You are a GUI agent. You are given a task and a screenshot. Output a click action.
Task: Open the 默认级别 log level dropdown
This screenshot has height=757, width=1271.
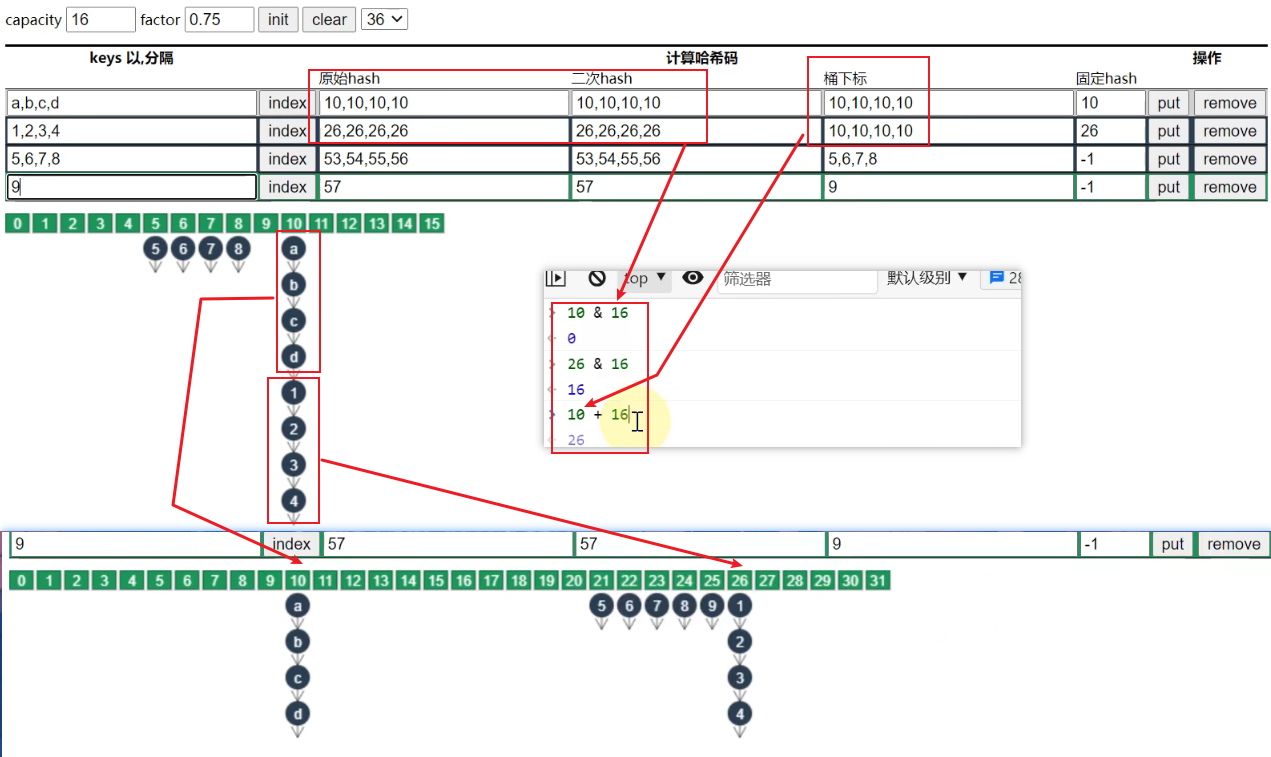(x=928, y=278)
